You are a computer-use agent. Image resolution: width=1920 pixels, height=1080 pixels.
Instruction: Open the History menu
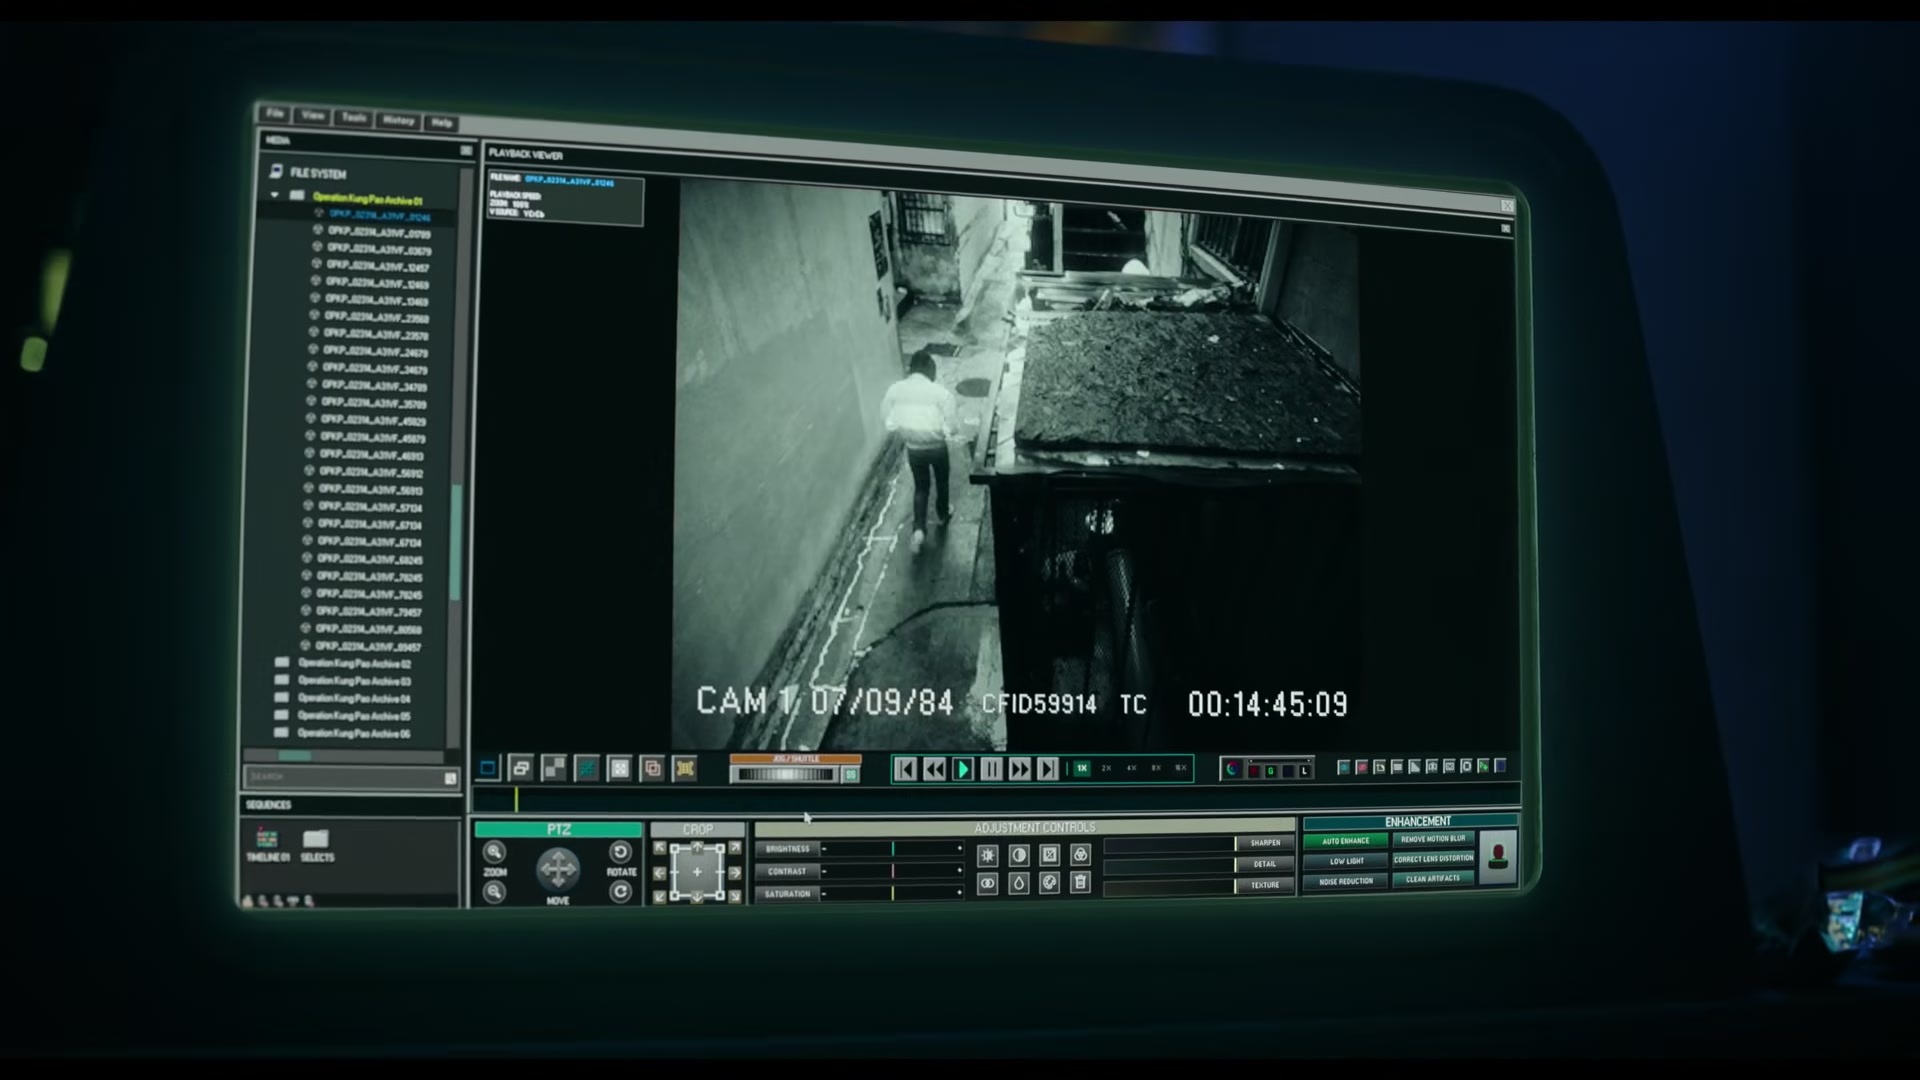pos(398,120)
